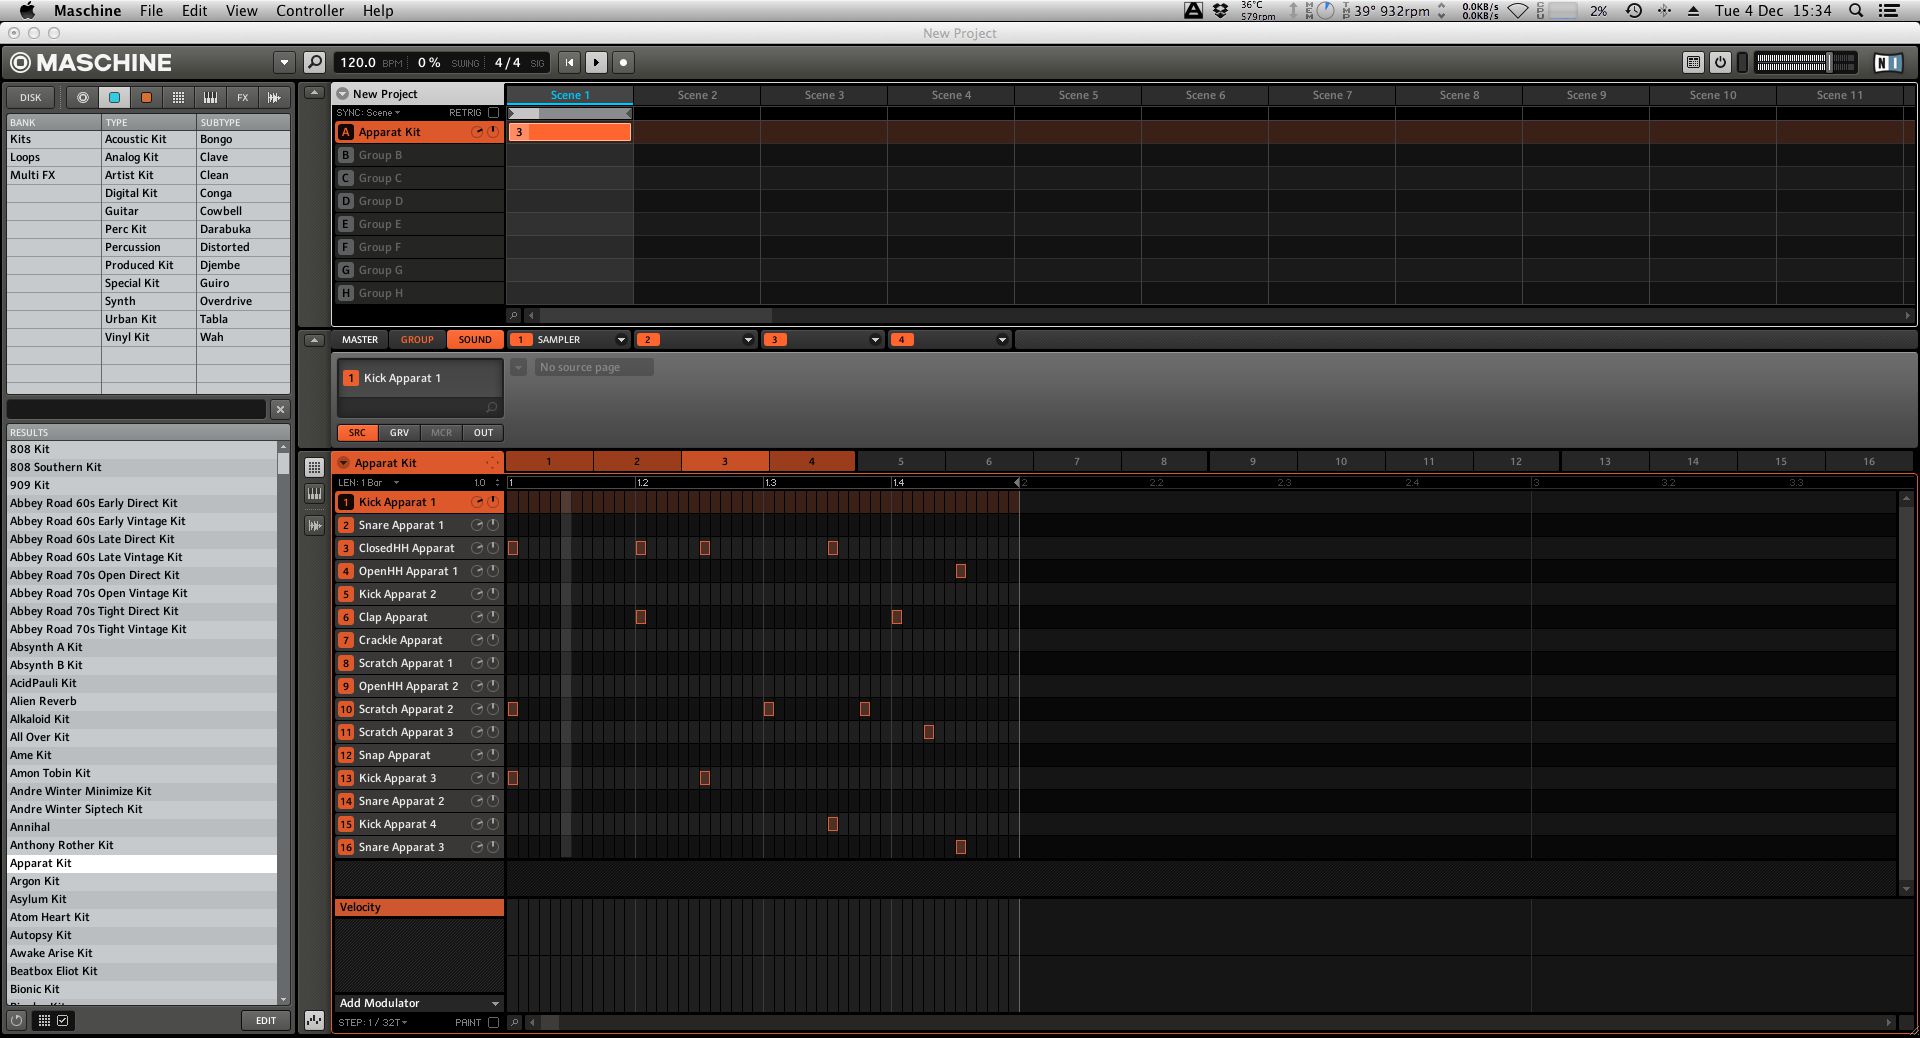Switch to sample waveform view

(314, 524)
